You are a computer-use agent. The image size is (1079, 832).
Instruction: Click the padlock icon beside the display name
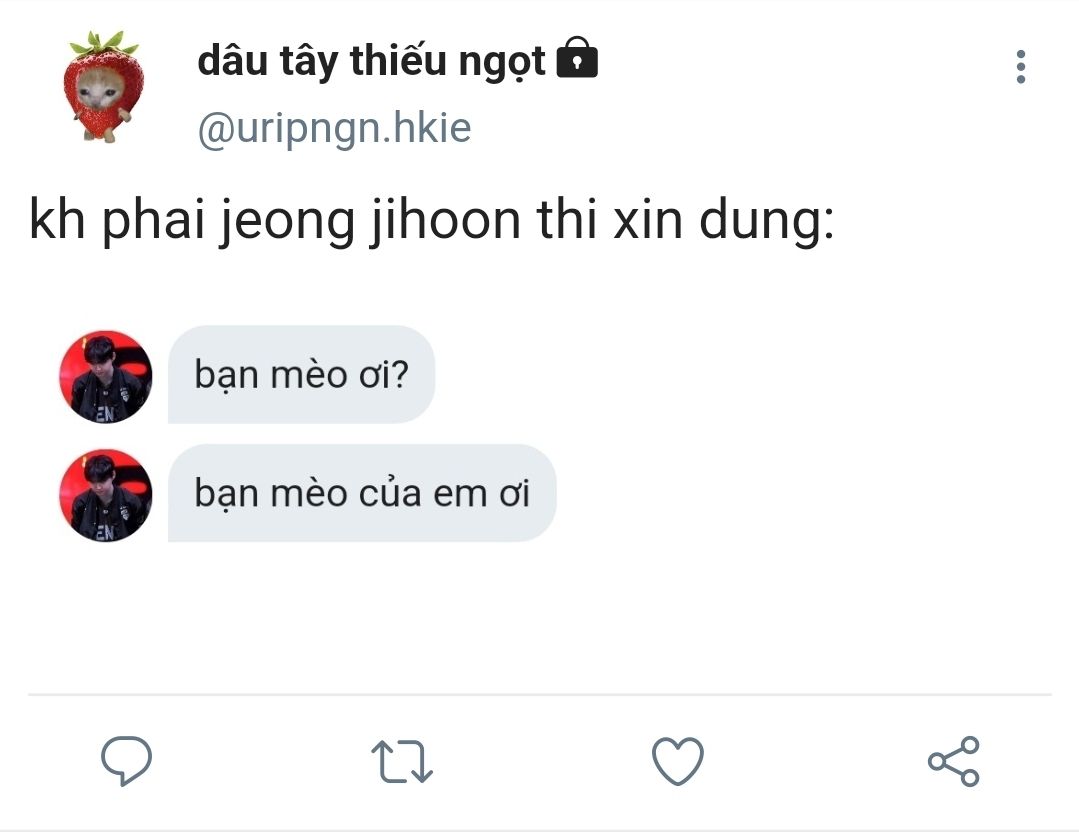[x=577, y=57]
